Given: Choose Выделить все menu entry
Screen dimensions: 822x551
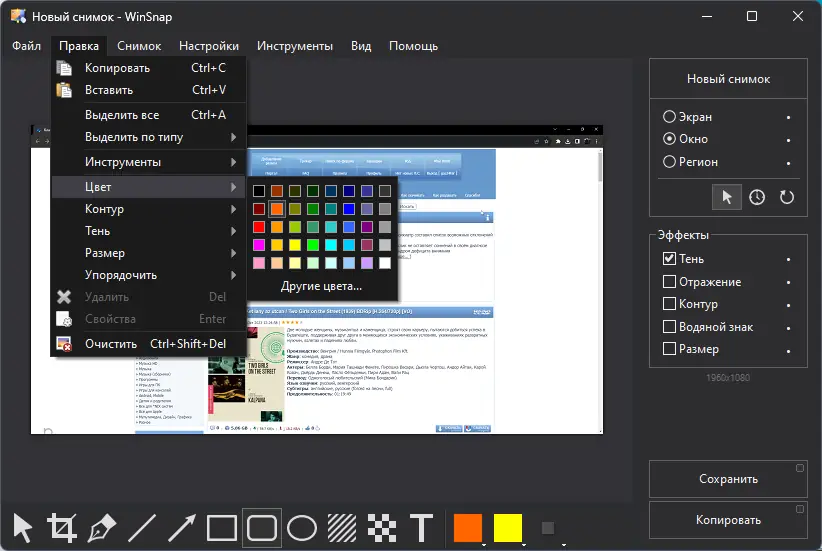Looking at the screenshot, I should (148, 115).
